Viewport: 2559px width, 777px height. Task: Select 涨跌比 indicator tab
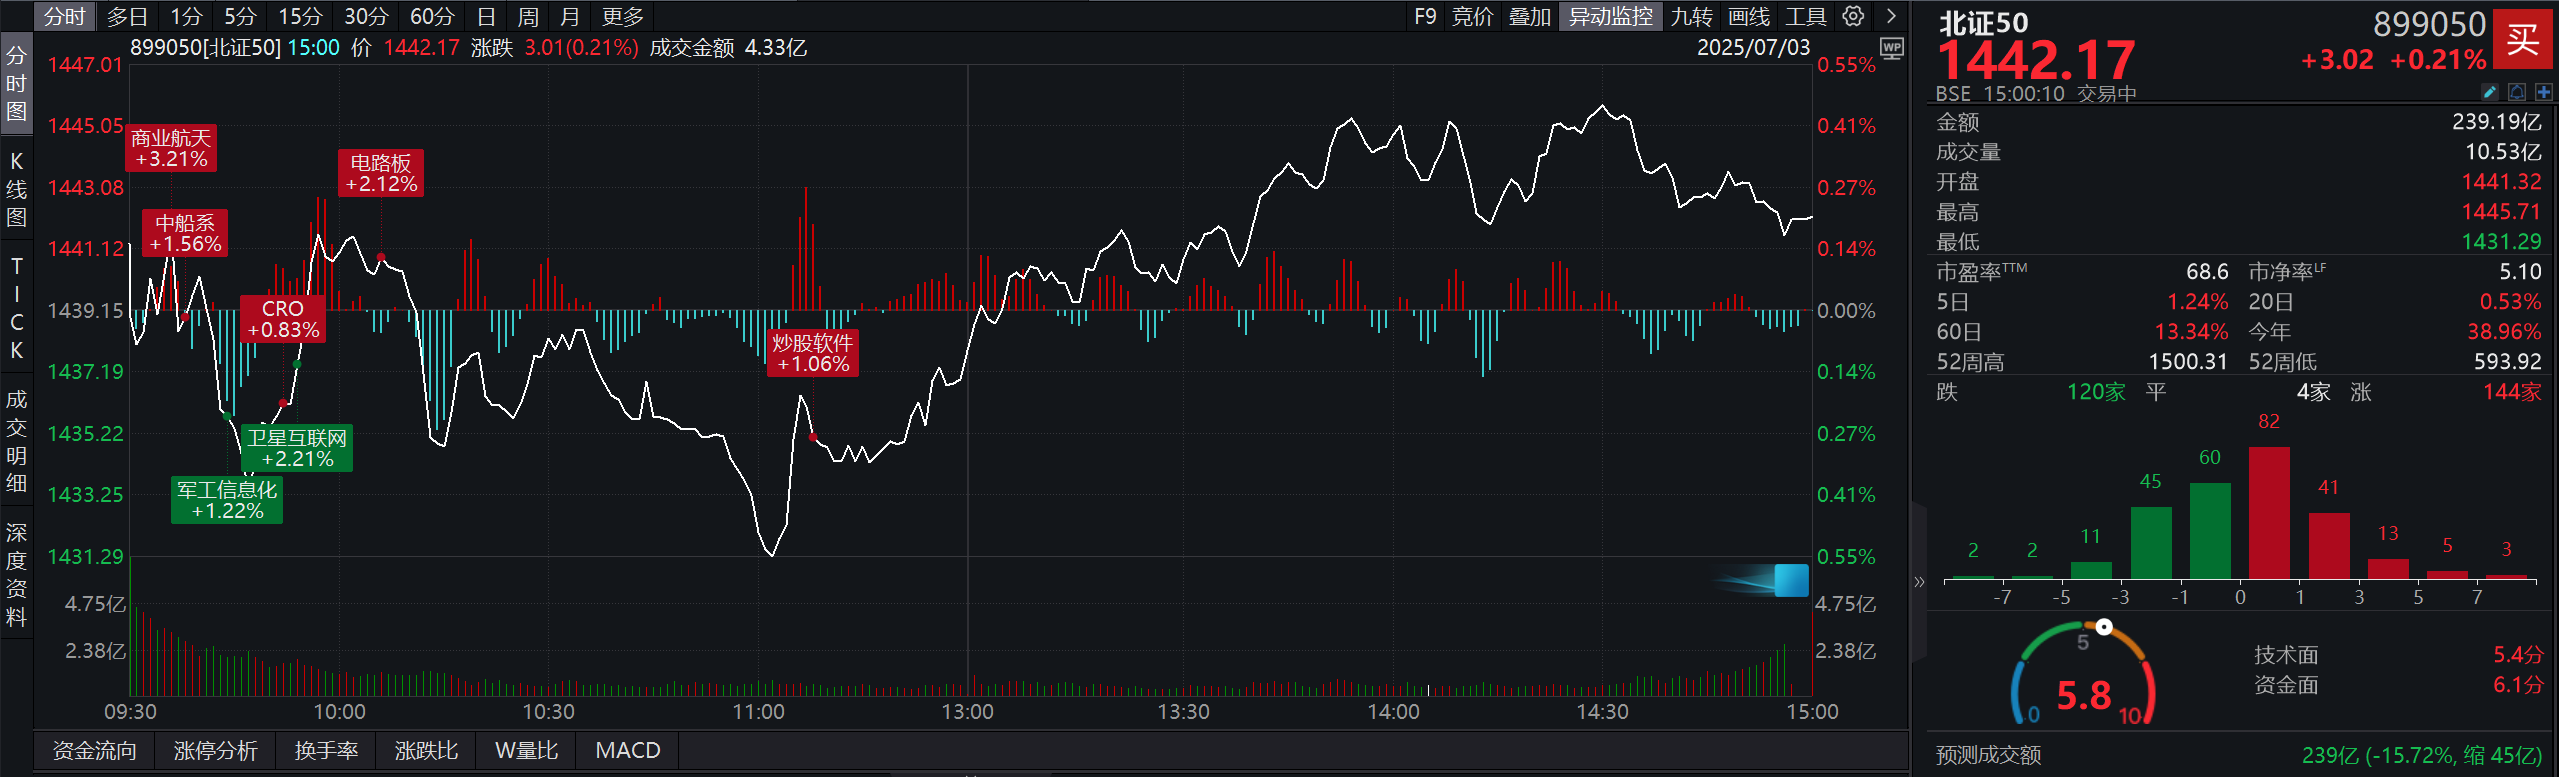tap(426, 750)
